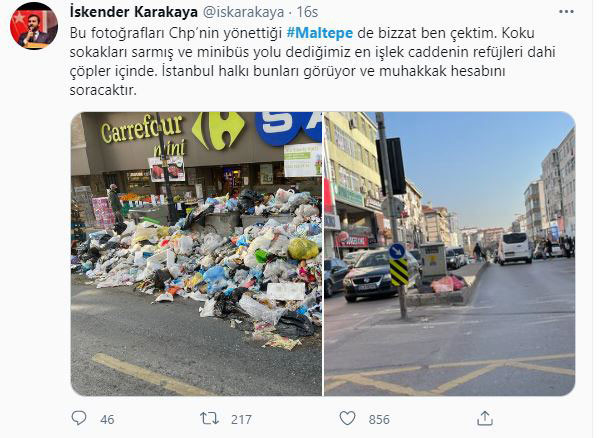Like the tweet with the heart icon
The image size is (610, 438).
pos(347,419)
